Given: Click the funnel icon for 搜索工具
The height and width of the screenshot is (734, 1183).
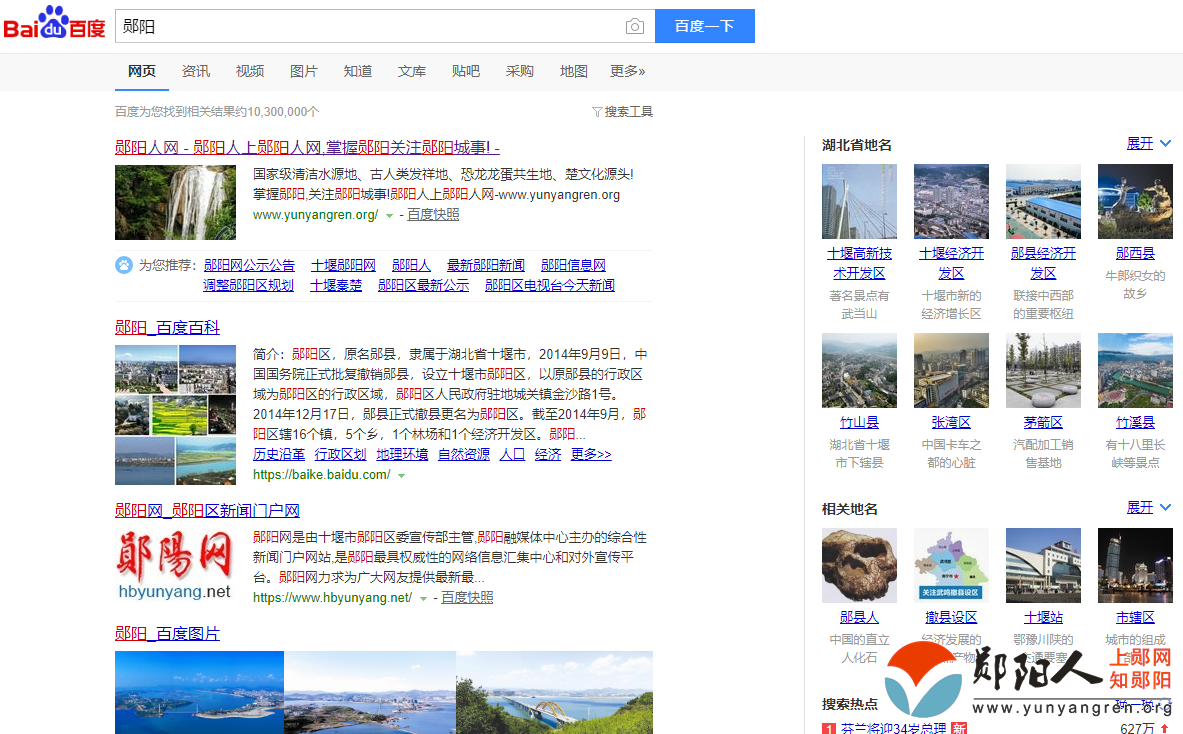Looking at the screenshot, I should click(x=597, y=112).
